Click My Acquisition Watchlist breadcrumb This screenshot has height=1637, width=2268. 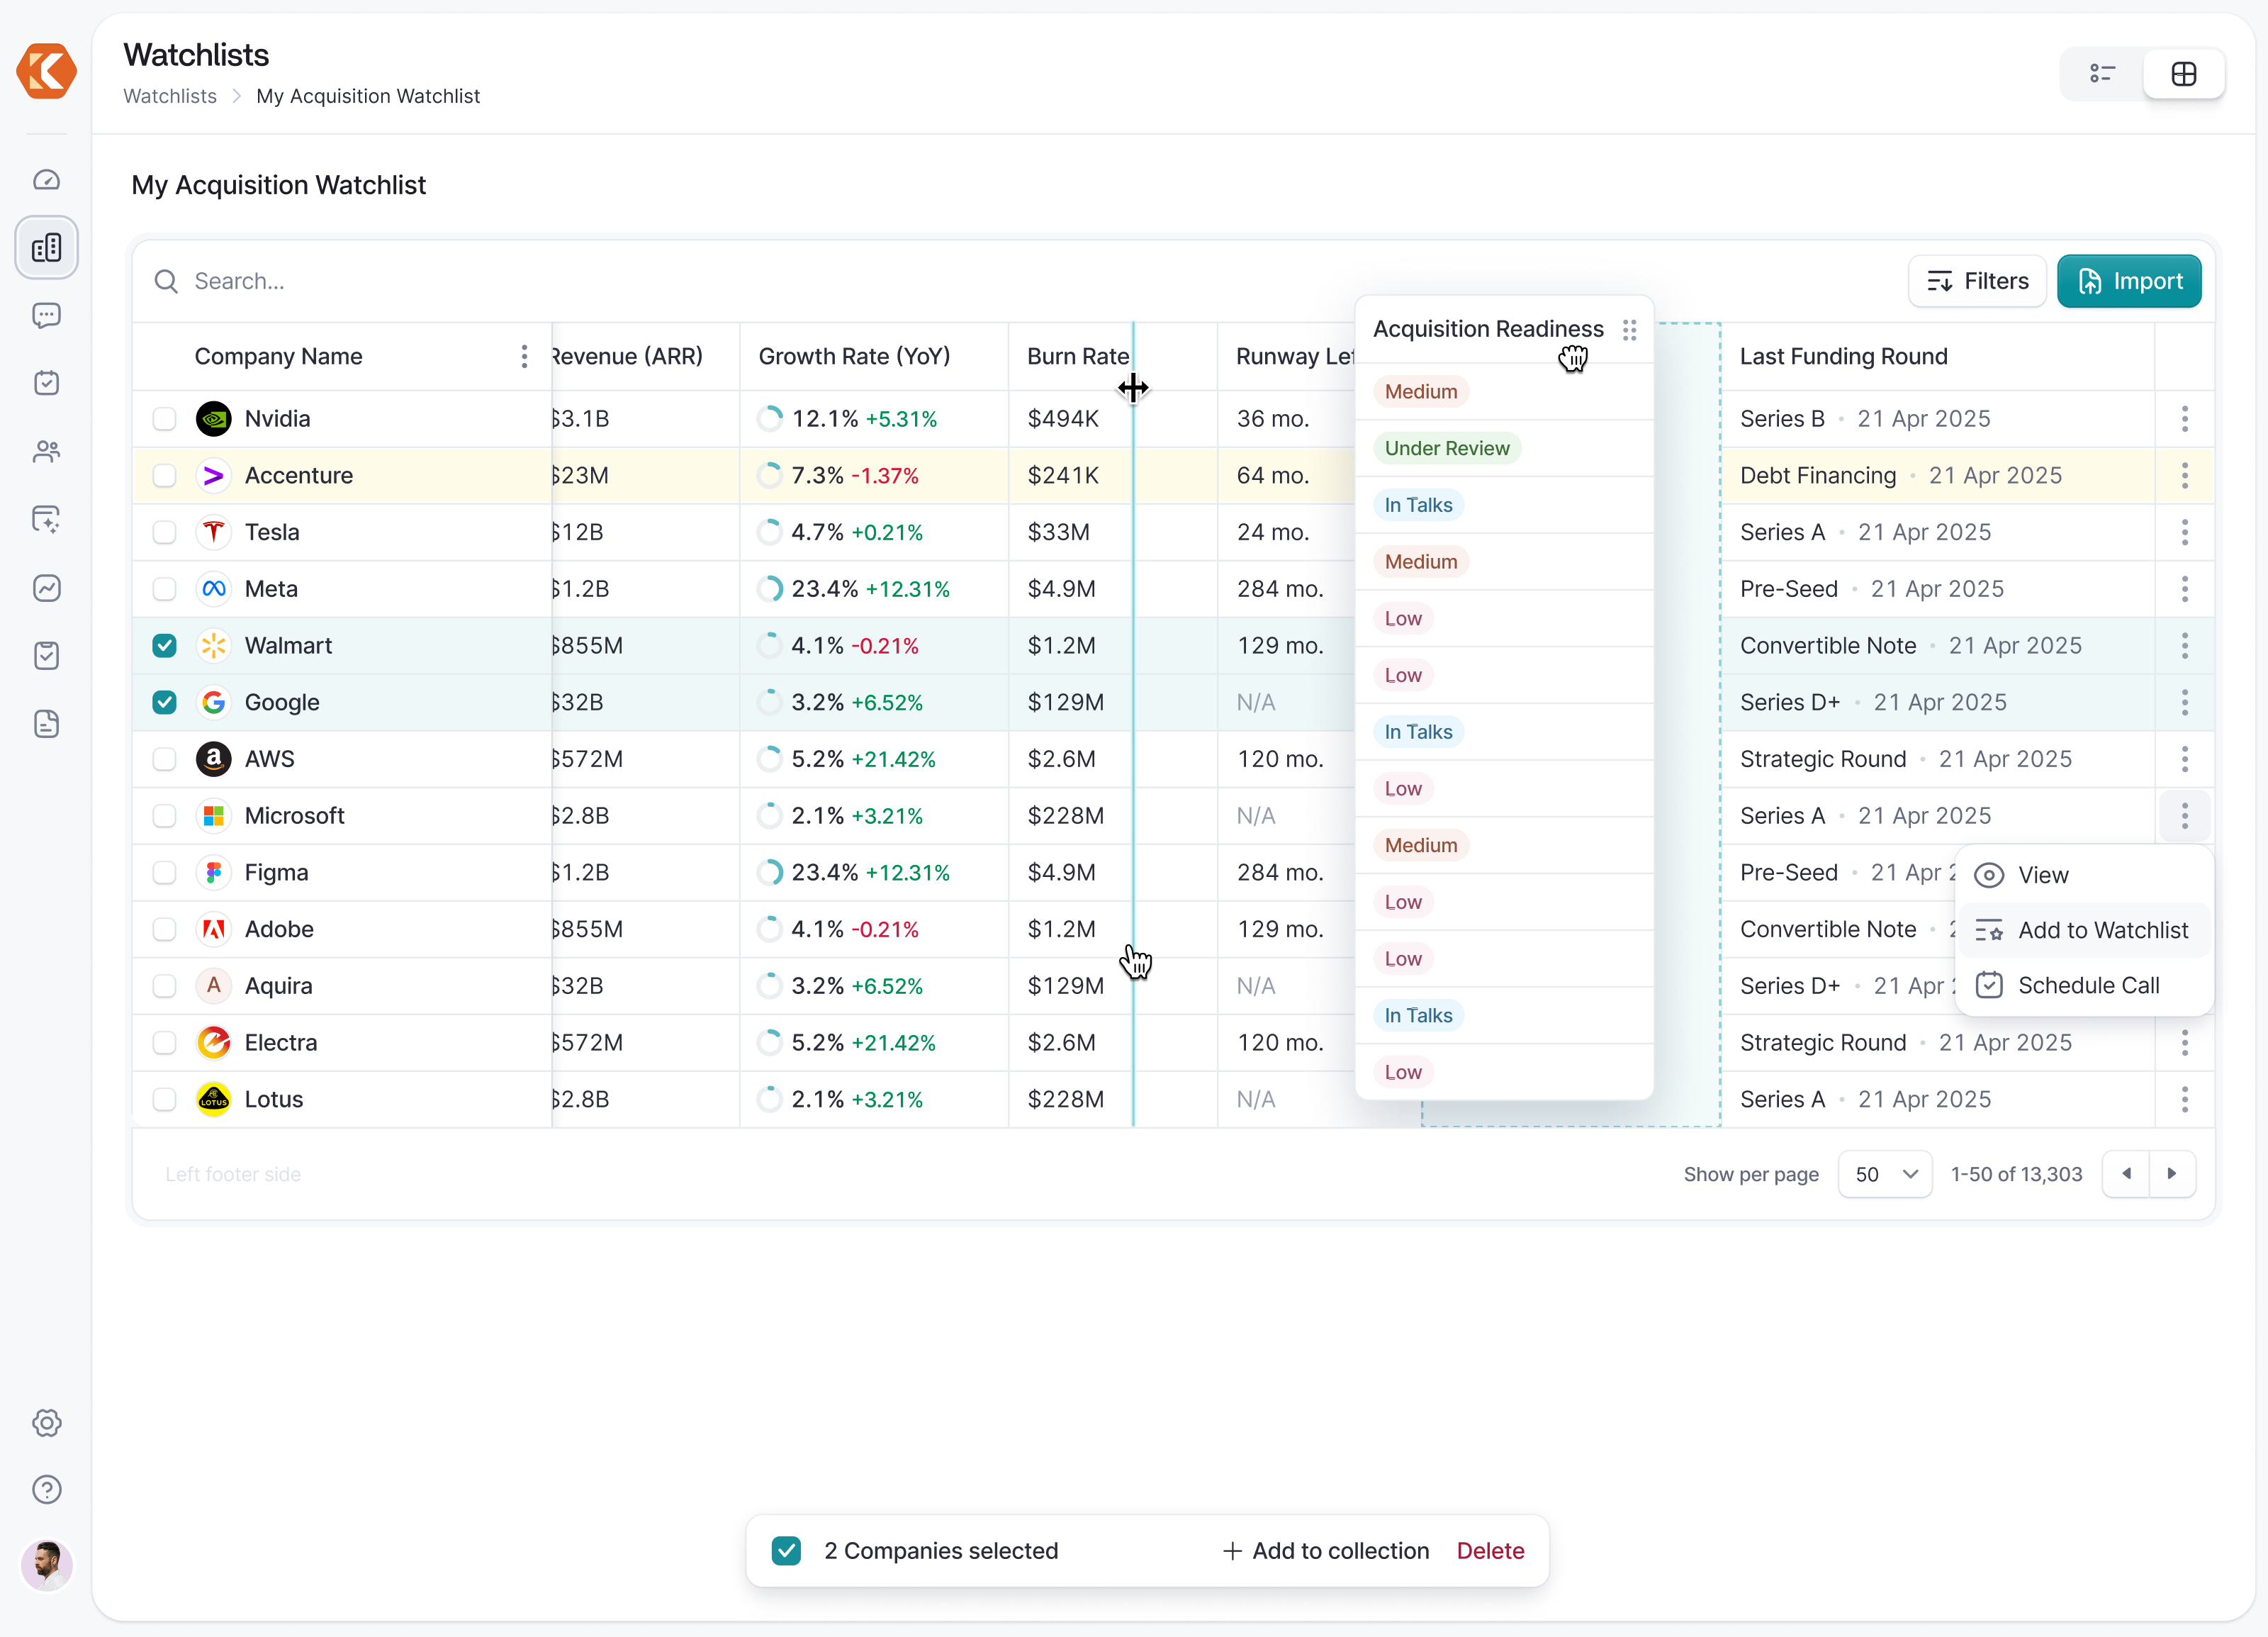[368, 96]
